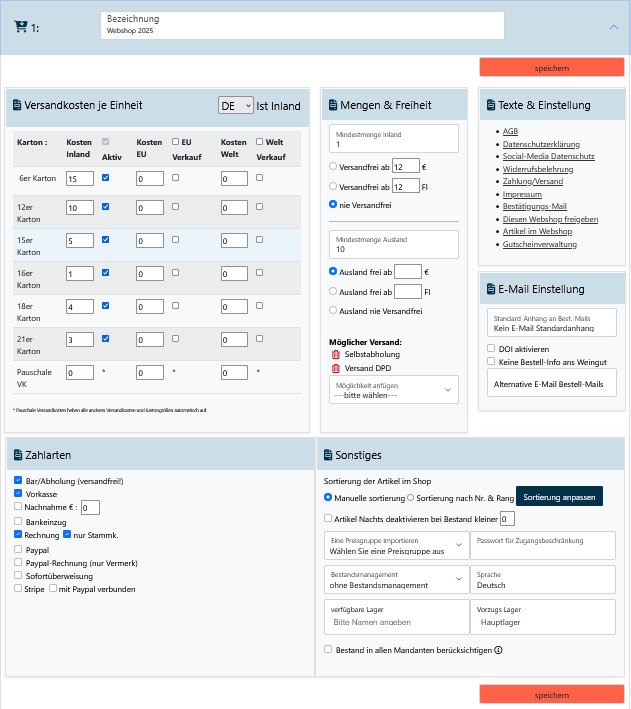Open the Möglichkeit anfügen dropdown
The width and height of the screenshot is (631, 709).
point(393,389)
